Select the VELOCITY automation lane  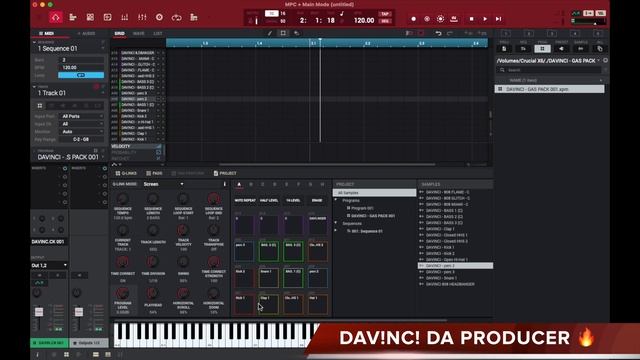pos(136,146)
